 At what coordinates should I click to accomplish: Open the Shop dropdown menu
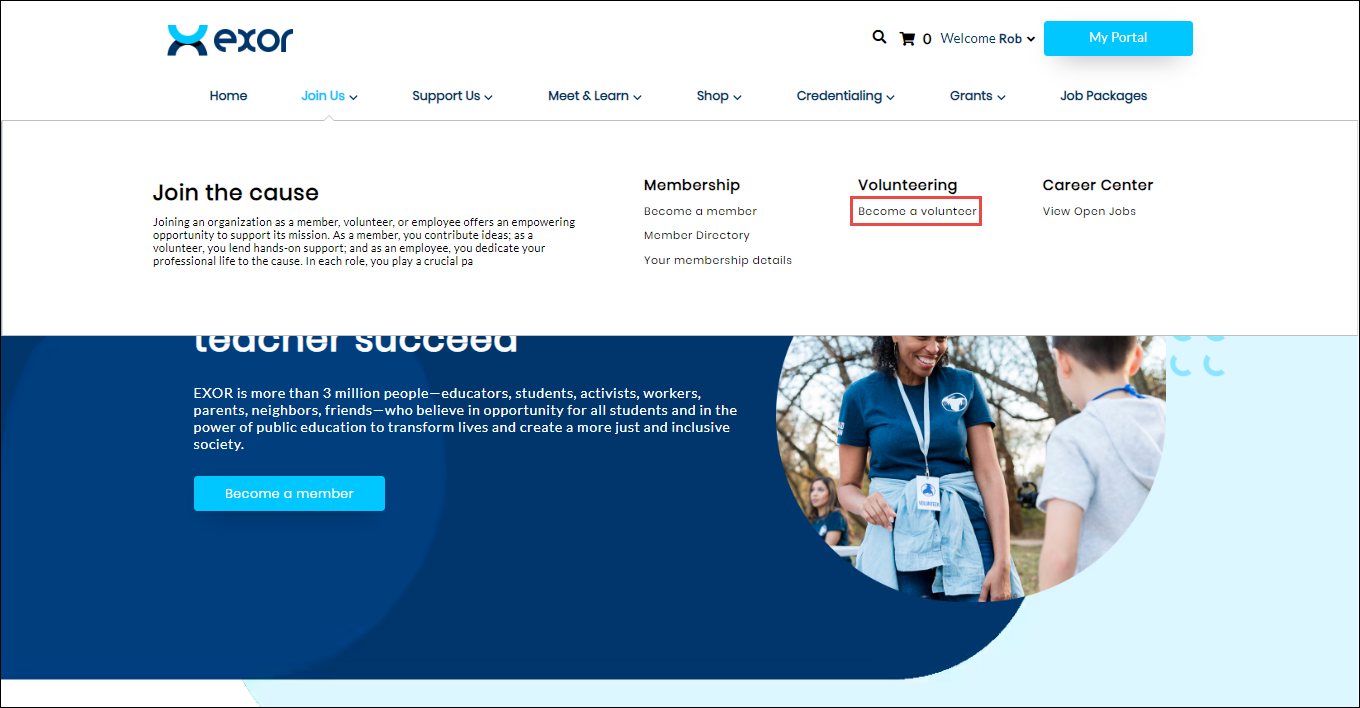click(x=718, y=96)
